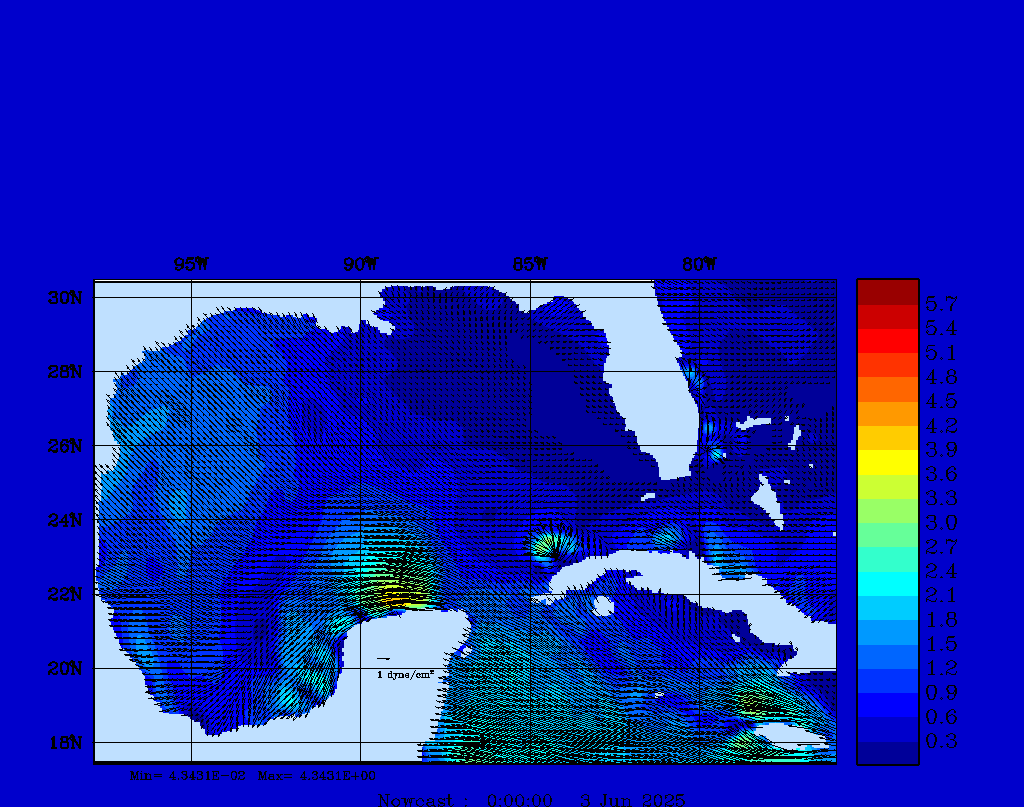The height and width of the screenshot is (807, 1024).
Task: Click the Nowcast timestamp caption
Action: (530, 799)
